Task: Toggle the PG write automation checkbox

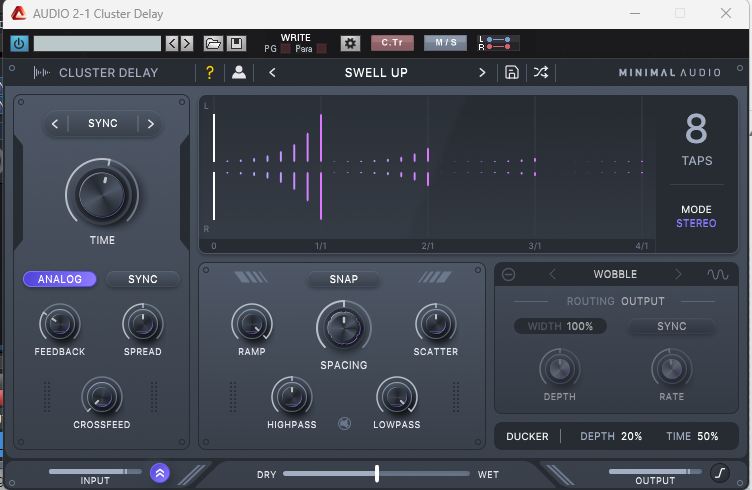Action: [285, 48]
